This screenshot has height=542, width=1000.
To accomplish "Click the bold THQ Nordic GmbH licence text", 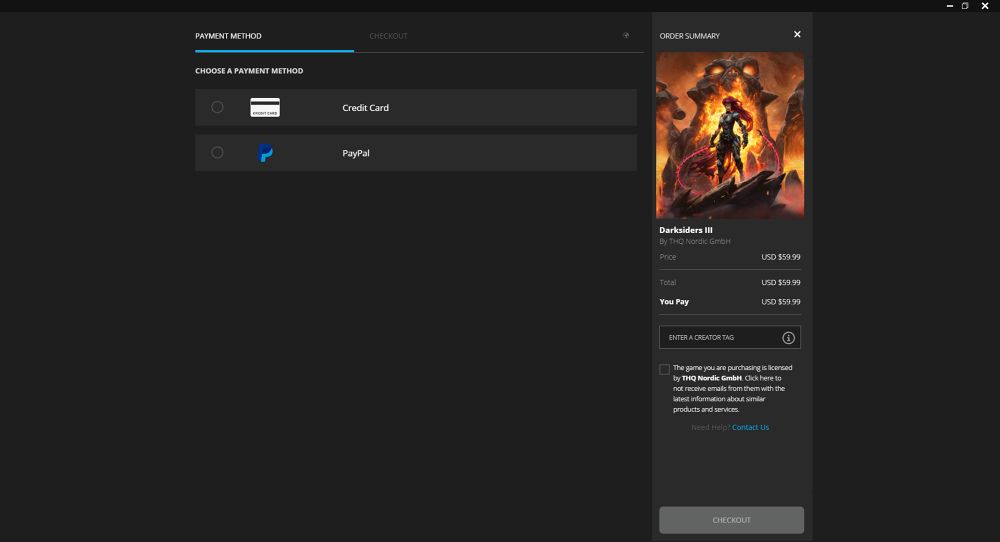I will pos(710,378).
